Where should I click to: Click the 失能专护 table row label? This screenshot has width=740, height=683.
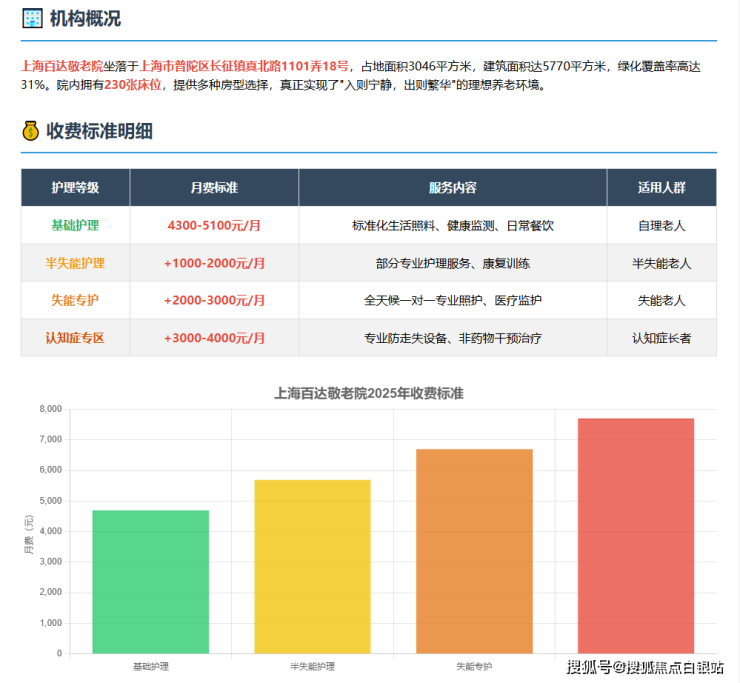75,301
